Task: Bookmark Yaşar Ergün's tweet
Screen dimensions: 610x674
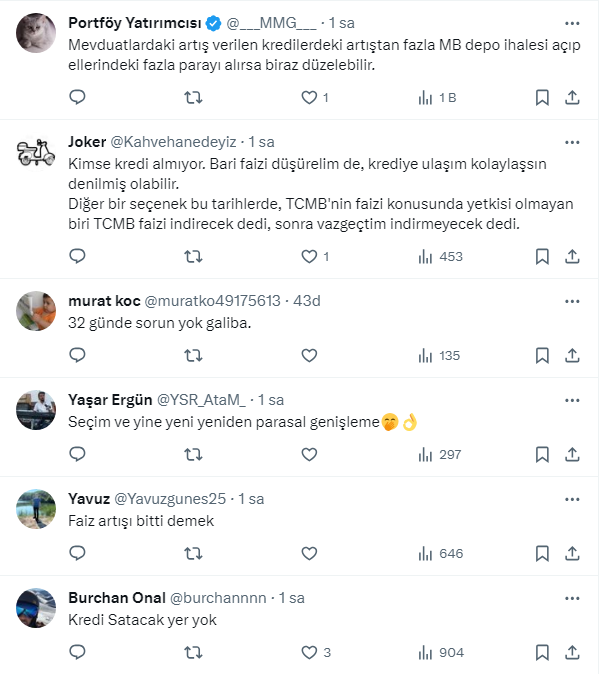Action: pos(542,454)
